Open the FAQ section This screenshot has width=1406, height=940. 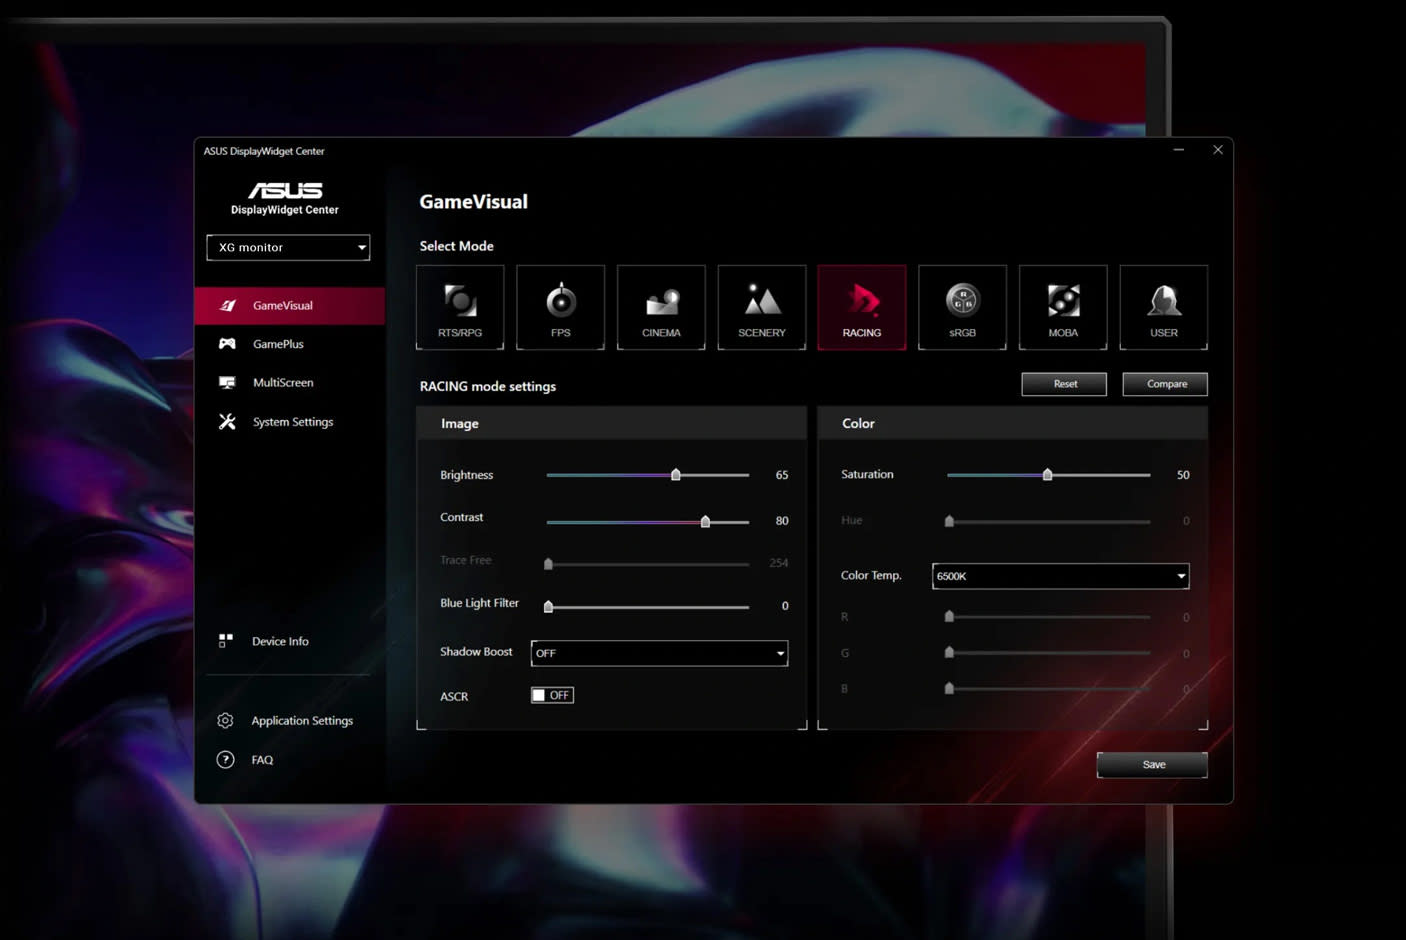262,759
